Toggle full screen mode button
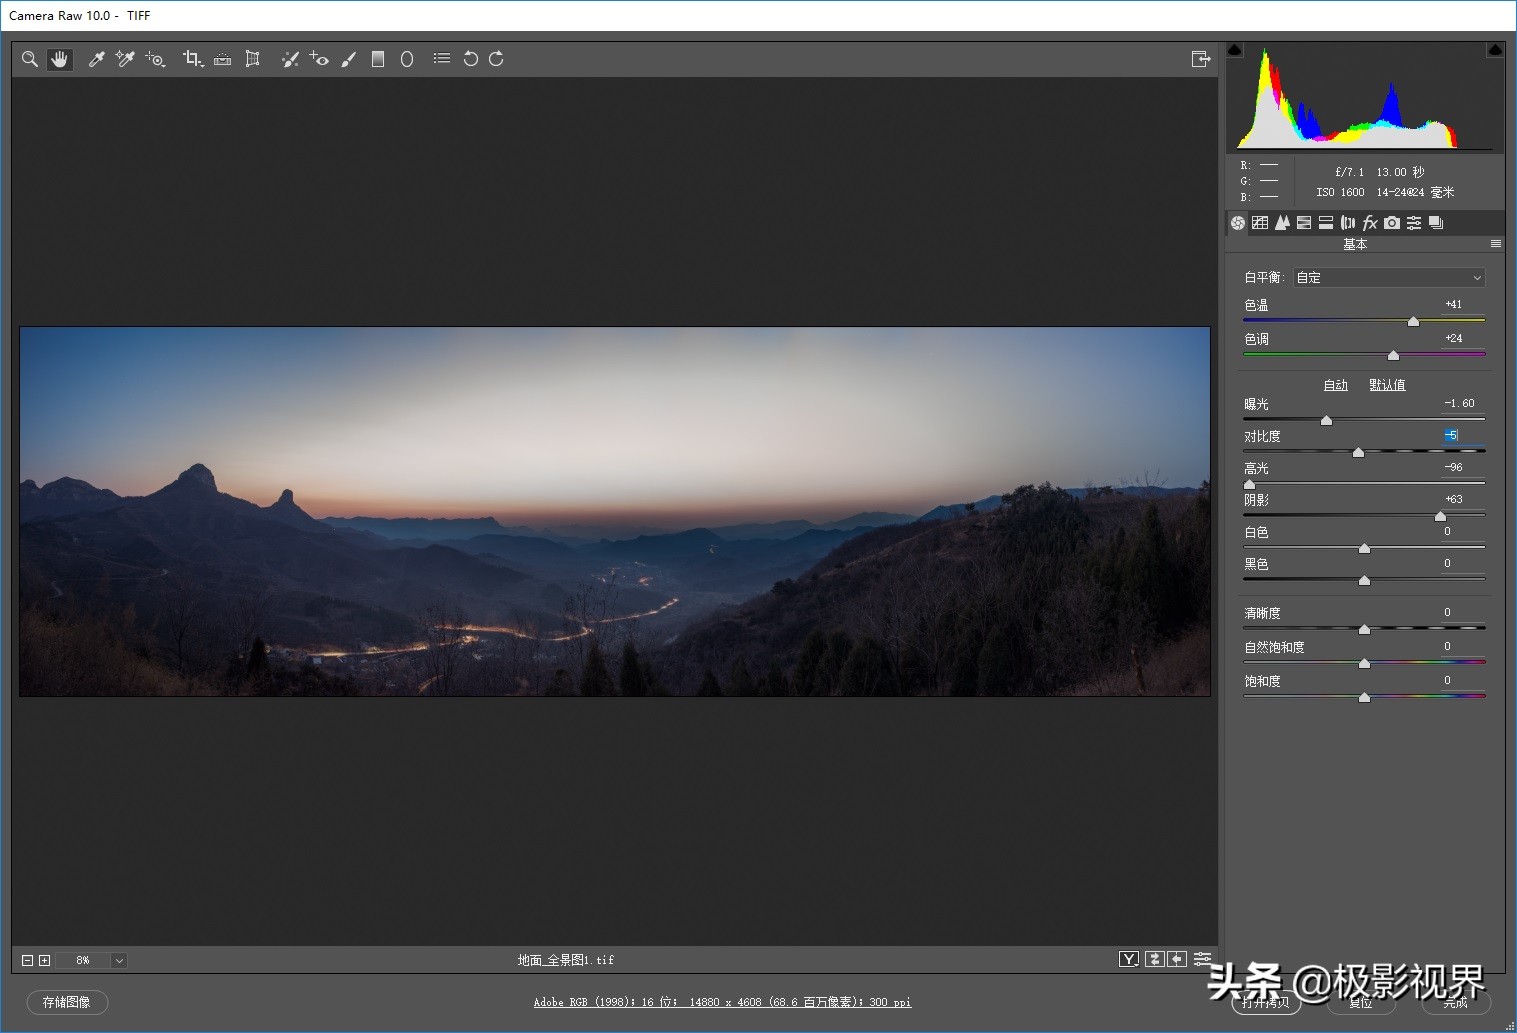 point(1201,59)
